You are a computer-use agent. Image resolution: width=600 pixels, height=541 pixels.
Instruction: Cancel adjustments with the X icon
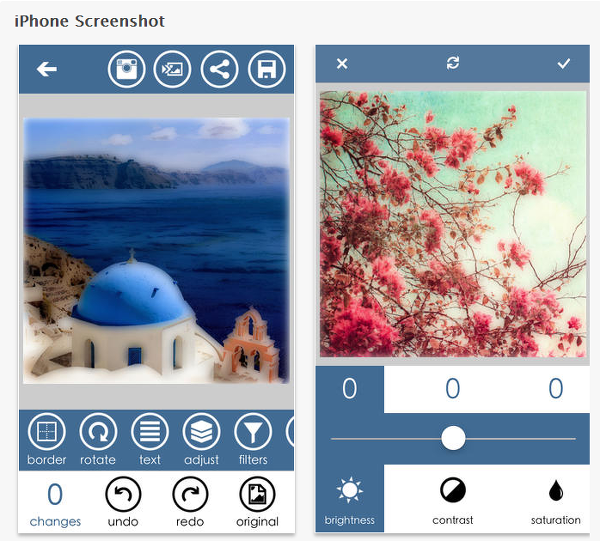tap(342, 64)
